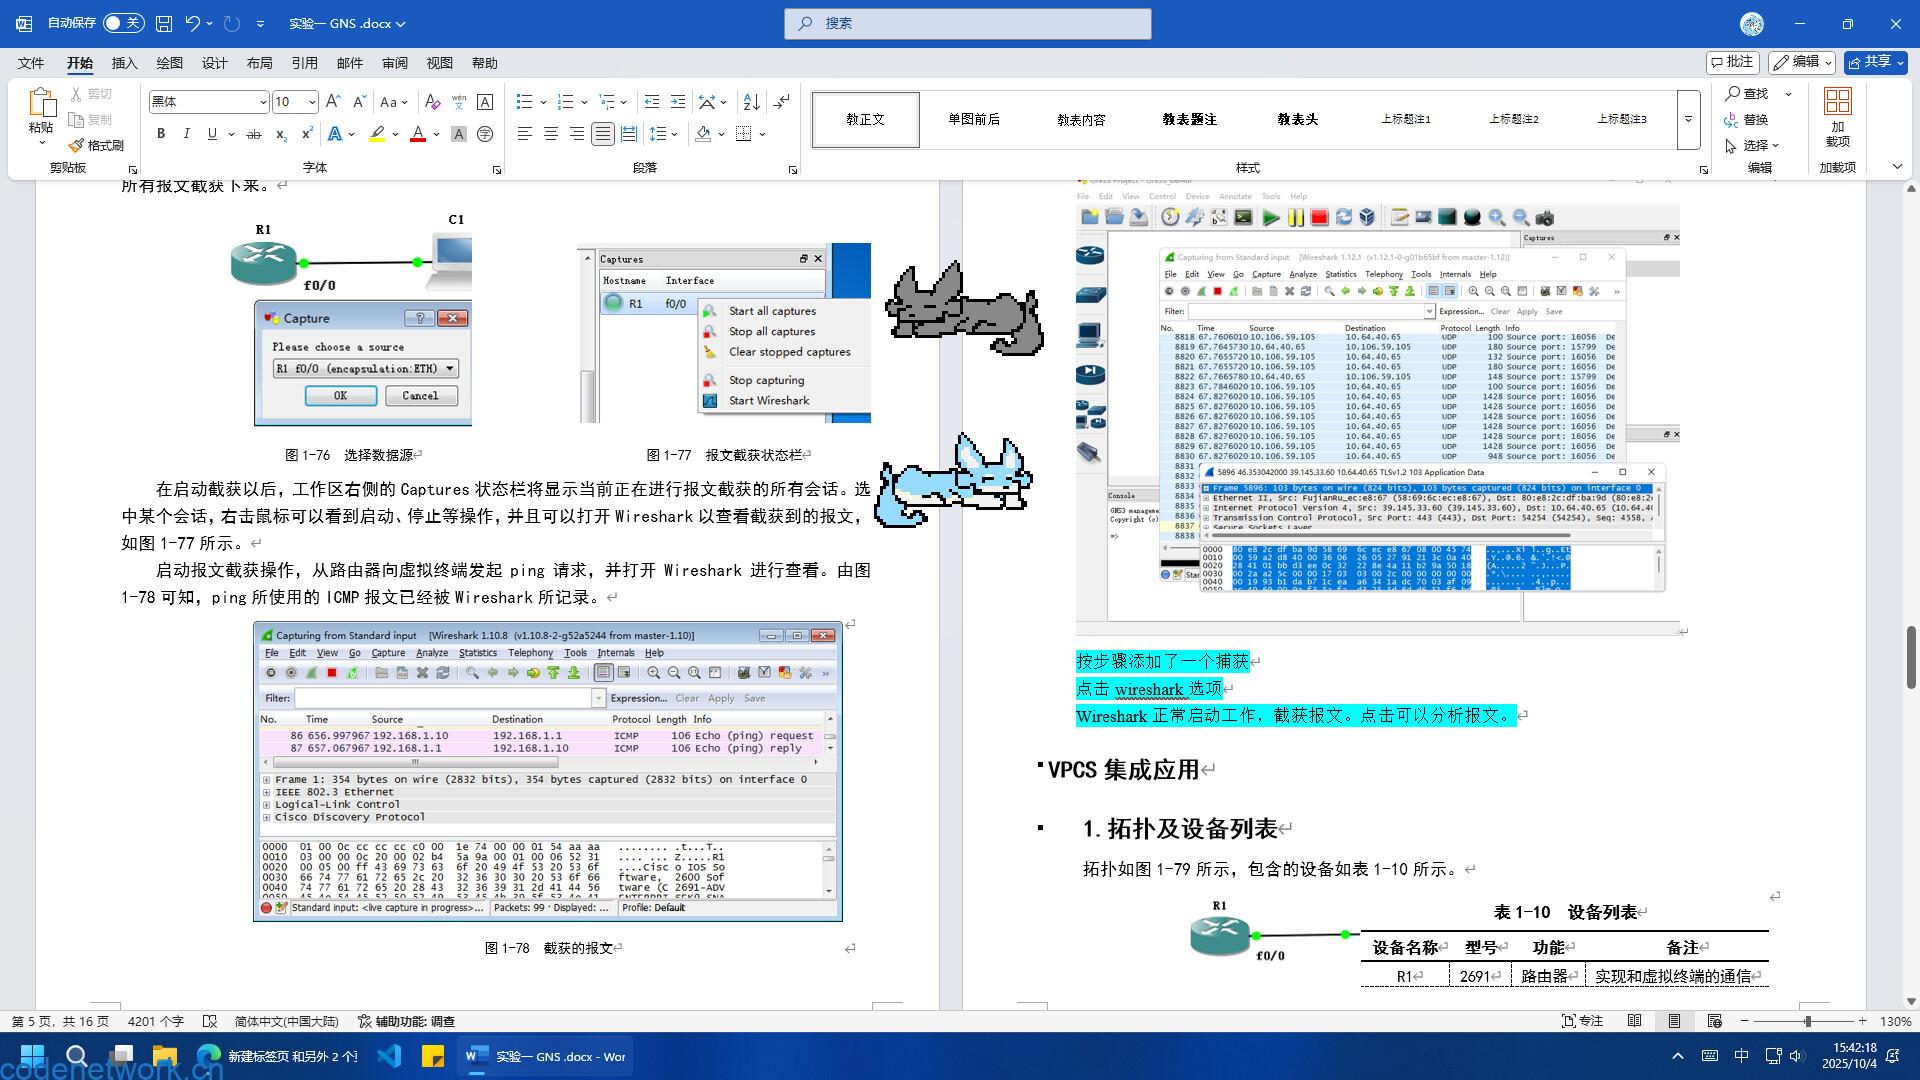This screenshot has height=1080, width=1920.
Task: Center align the paragraph
Action: pyautogui.click(x=550, y=134)
